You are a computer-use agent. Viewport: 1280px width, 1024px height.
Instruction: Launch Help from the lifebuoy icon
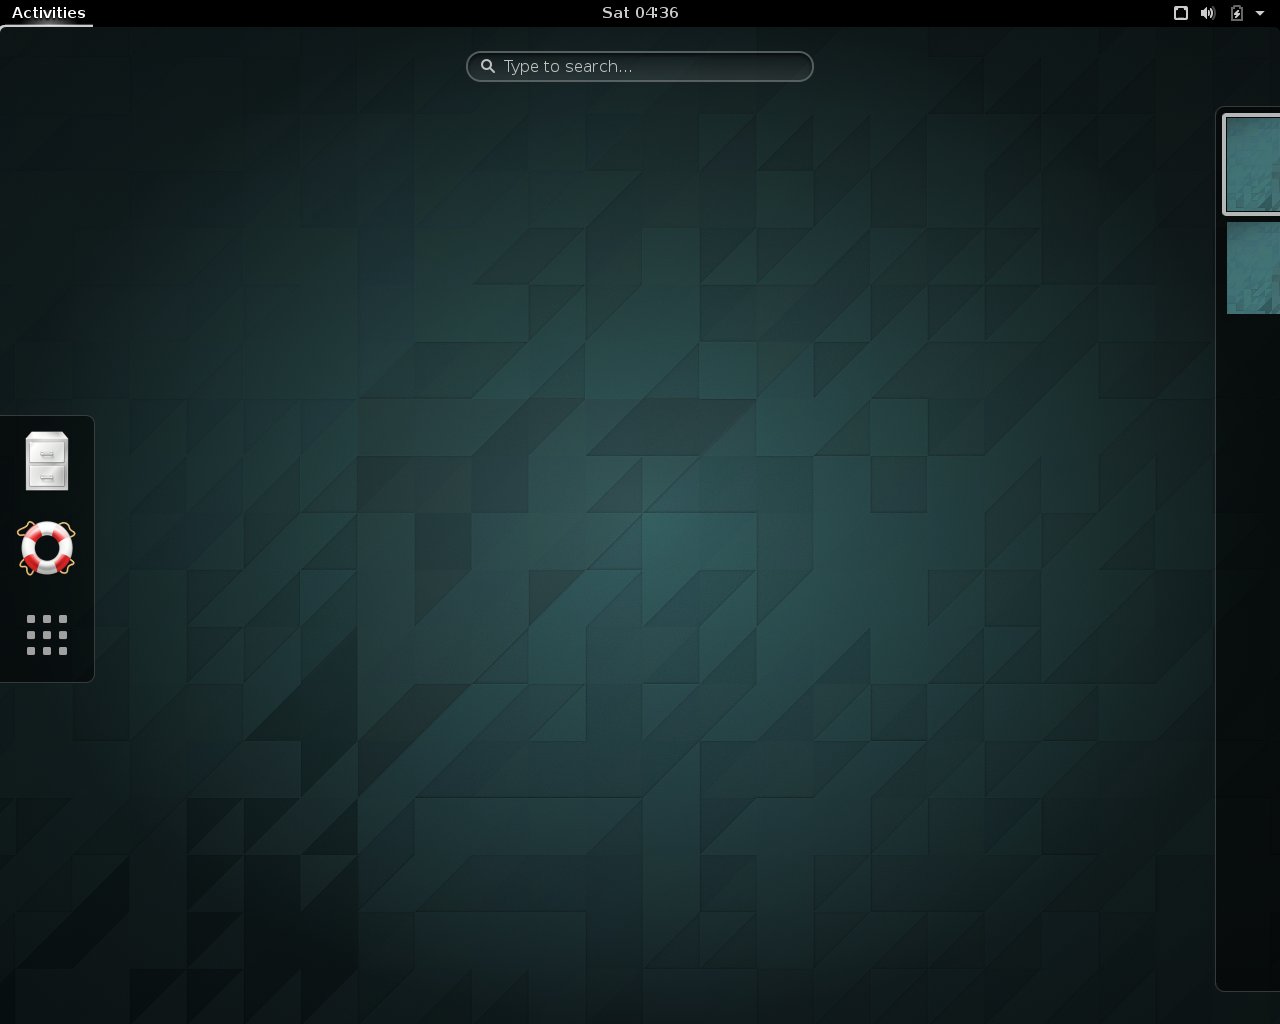coord(47,548)
